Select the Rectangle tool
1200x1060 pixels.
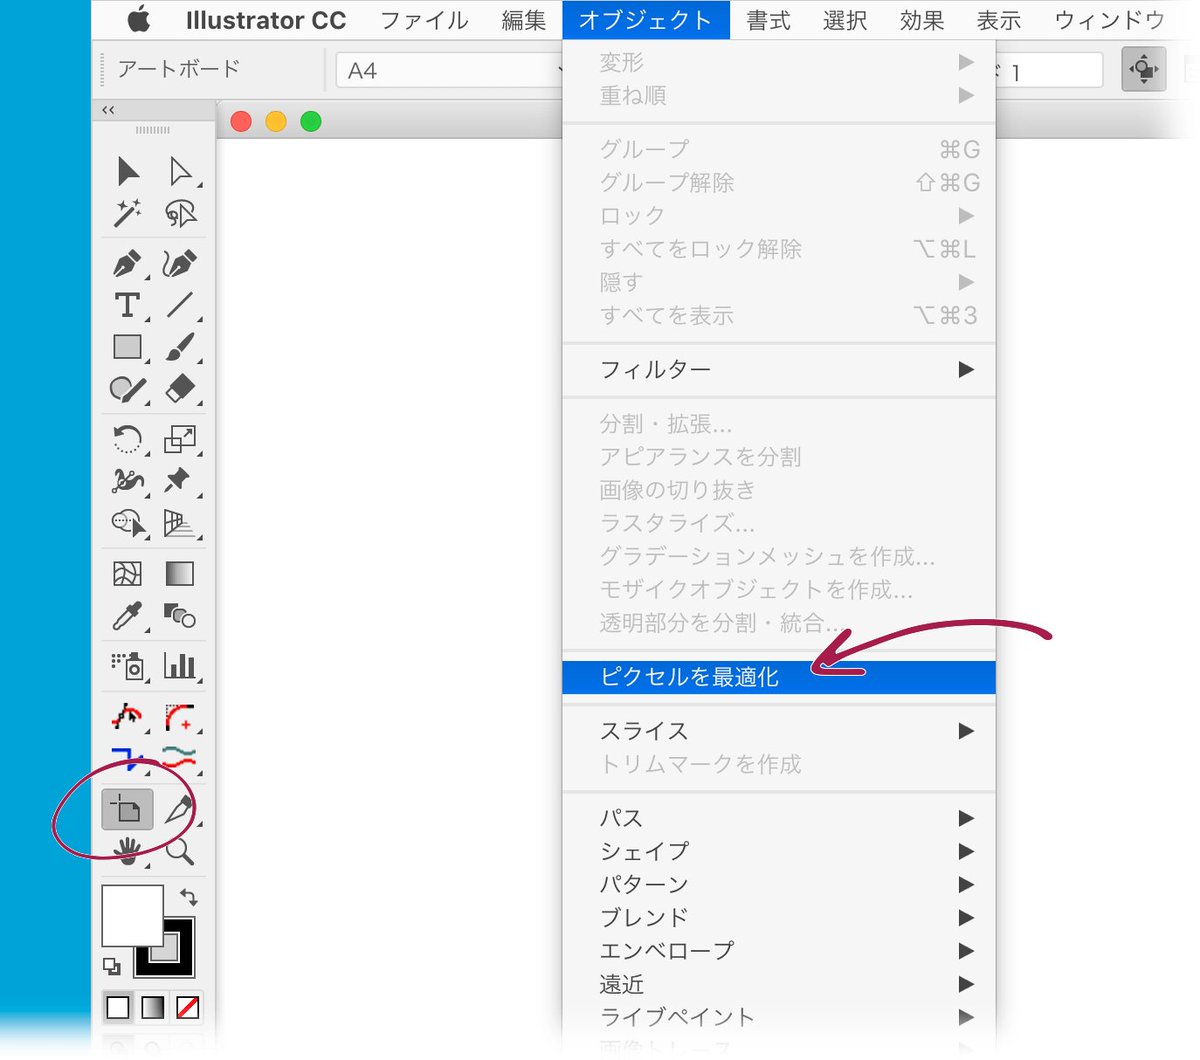128,347
